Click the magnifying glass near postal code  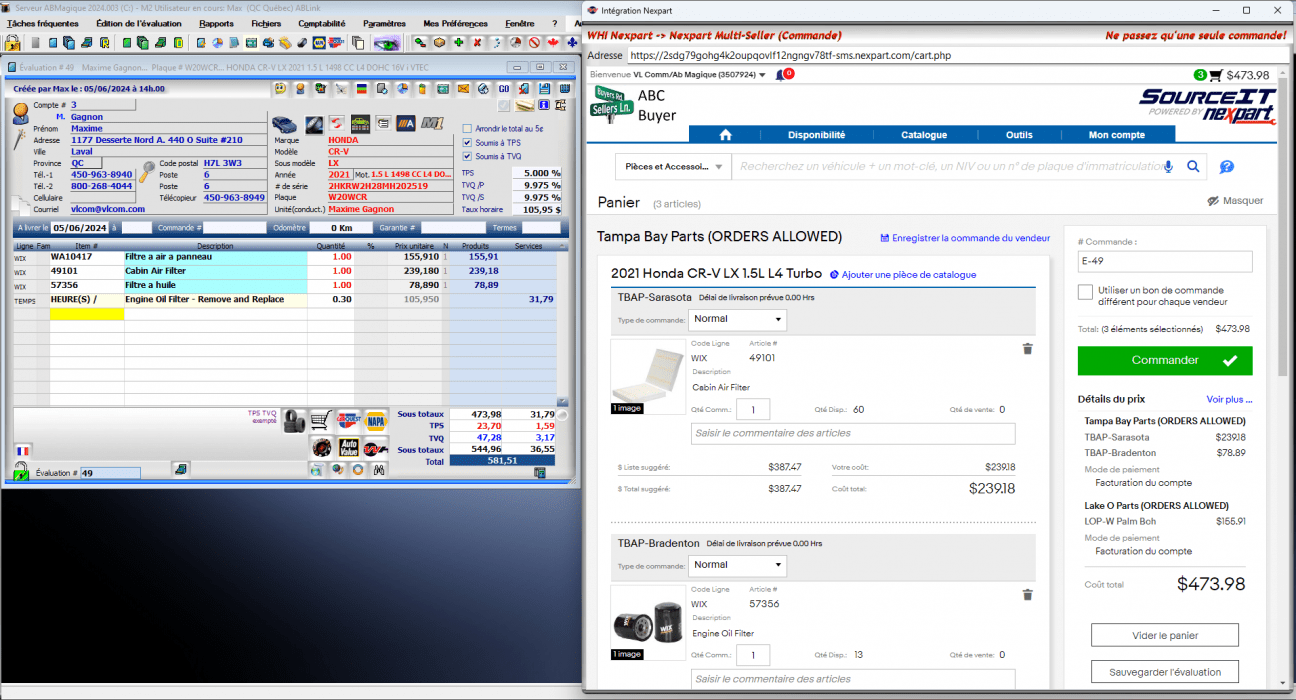[147, 169]
